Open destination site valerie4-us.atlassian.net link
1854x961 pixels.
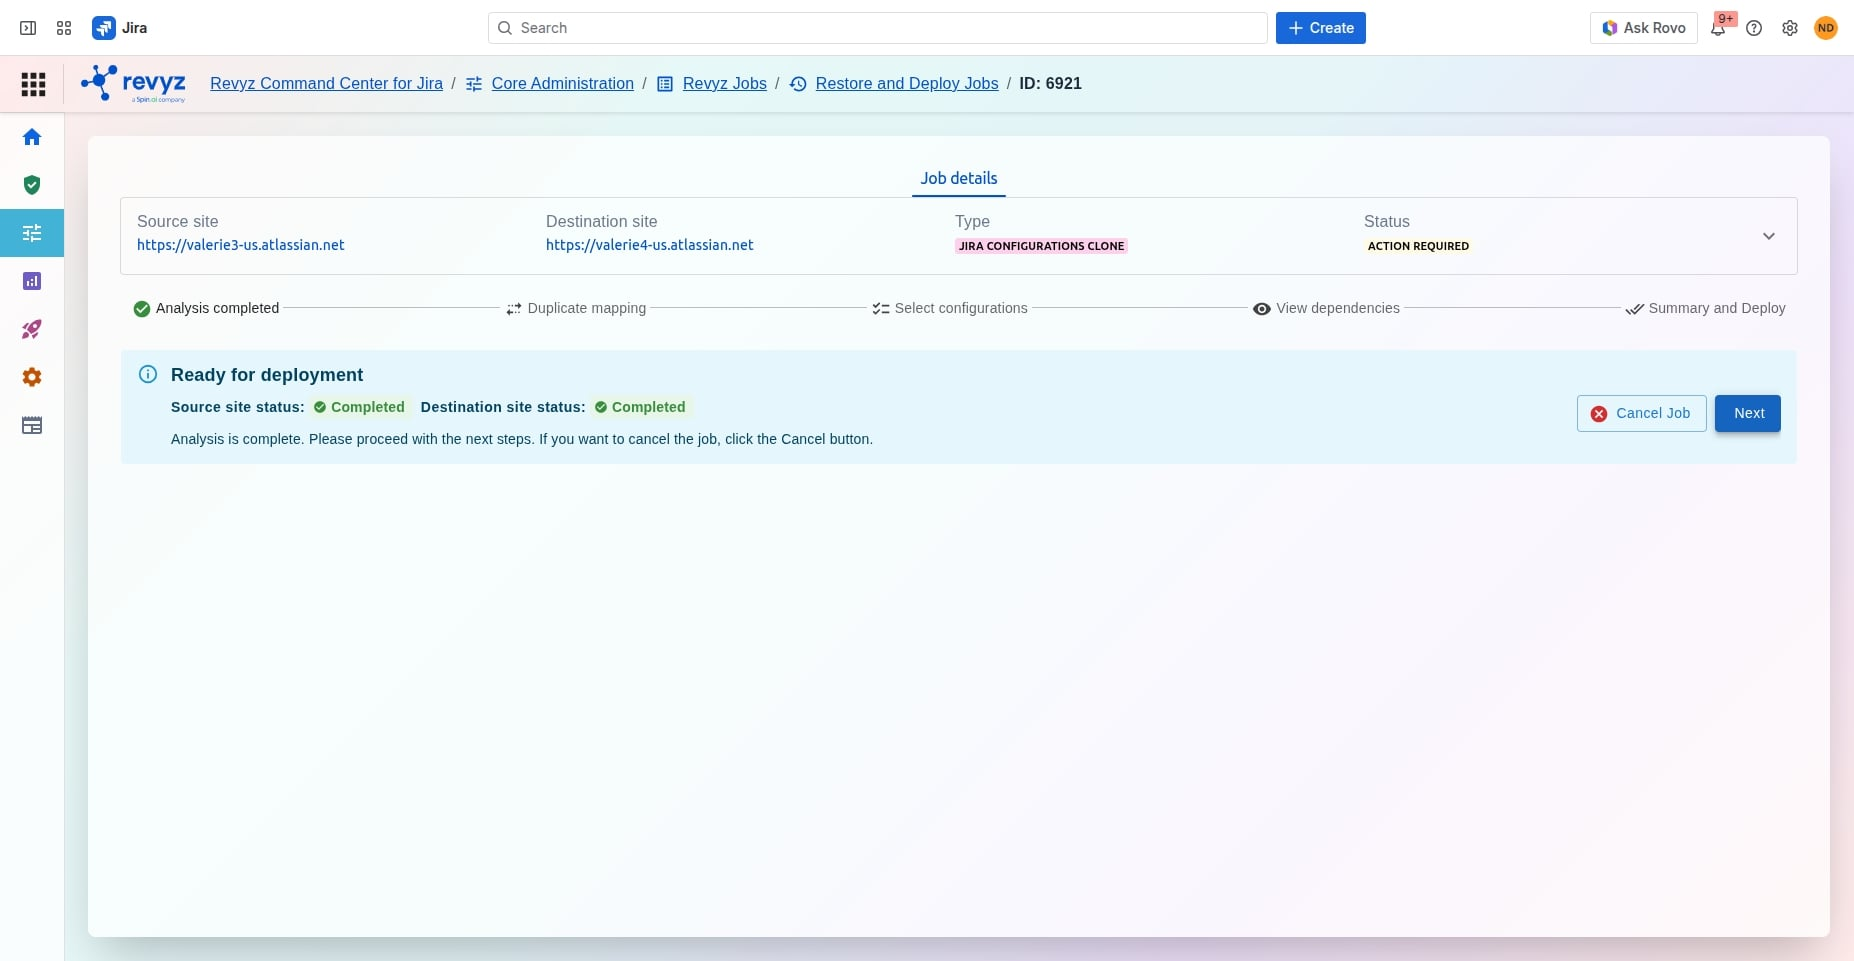pyautogui.click(x=650, y=245)
